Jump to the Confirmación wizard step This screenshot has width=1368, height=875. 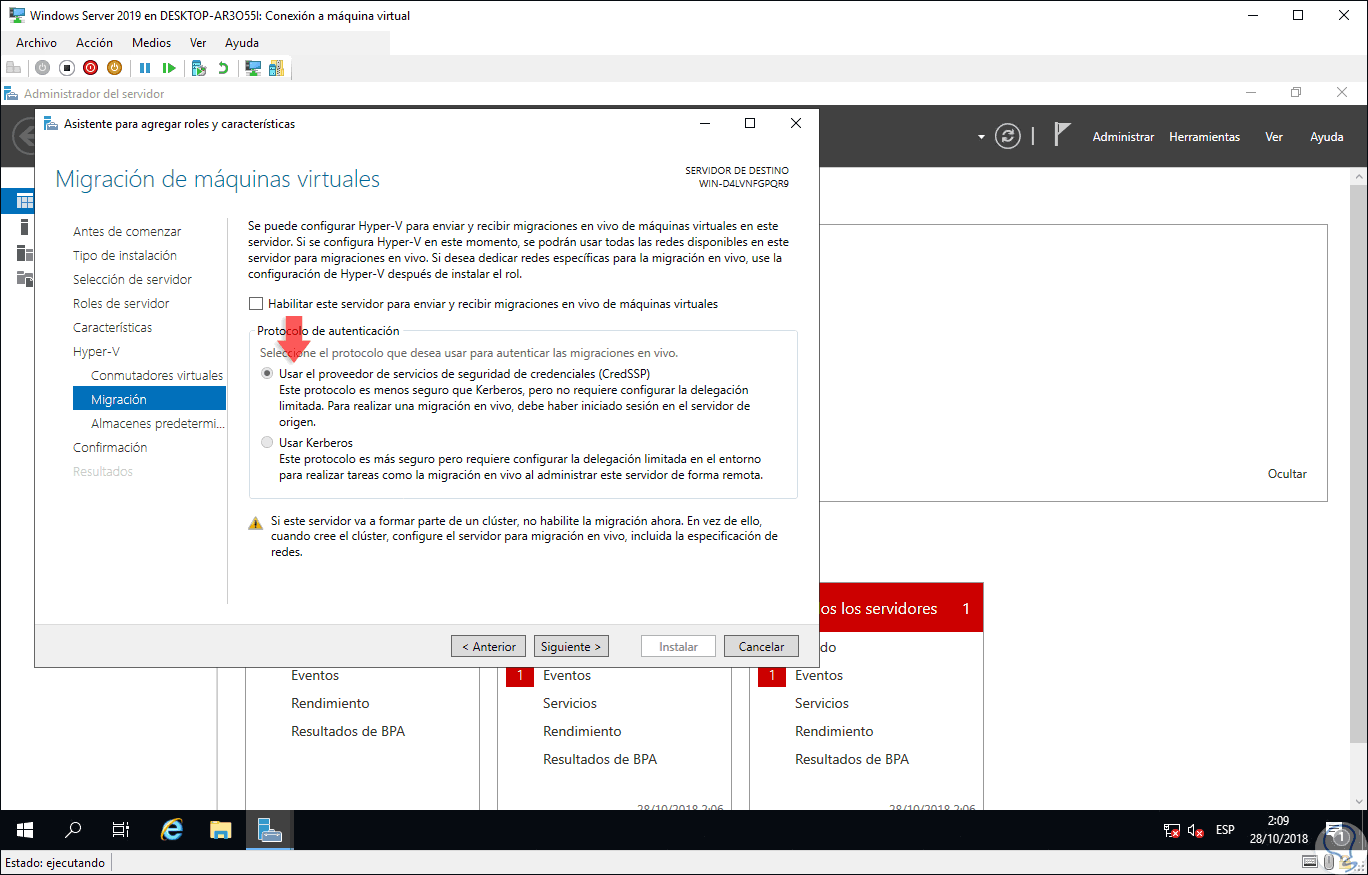pyautogui.click(x=110, y=447)
